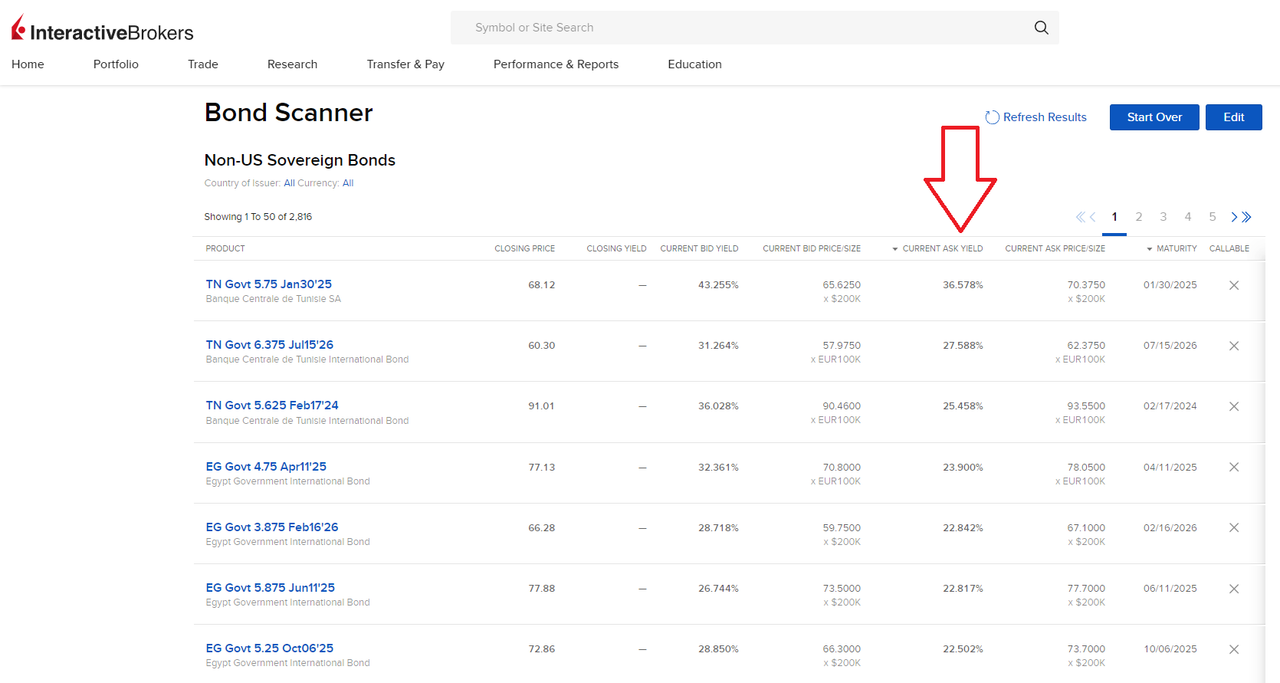Click the 68.12 closing price cell
This screenshot has height=683, width=1280.
(541, 285)
